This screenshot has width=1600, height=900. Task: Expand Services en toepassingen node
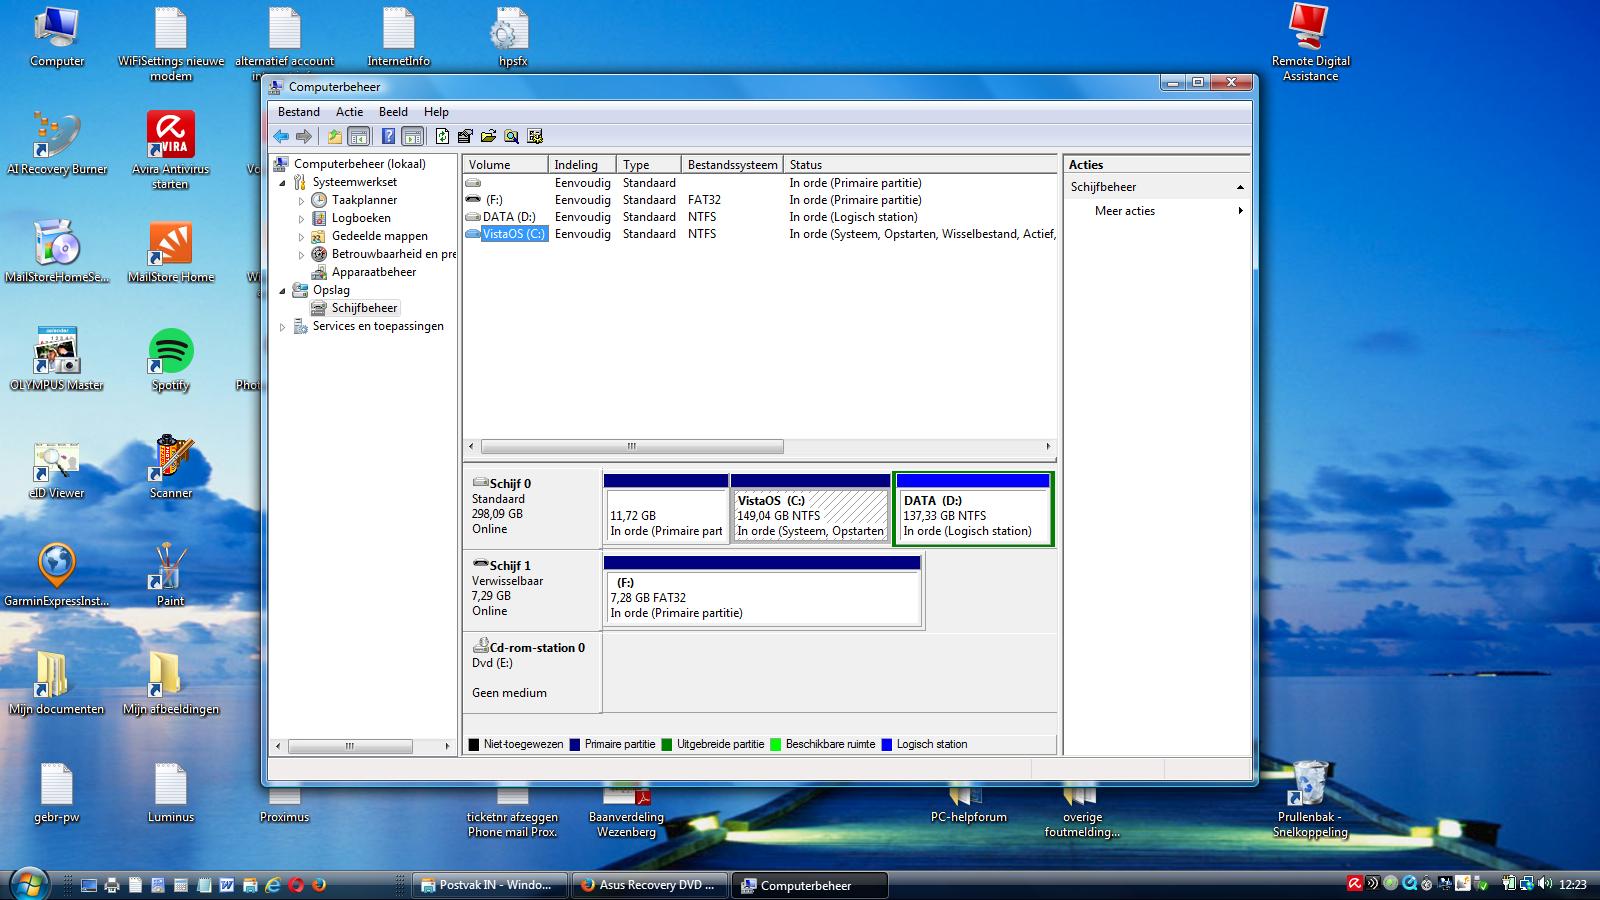(x=282, y=327)
